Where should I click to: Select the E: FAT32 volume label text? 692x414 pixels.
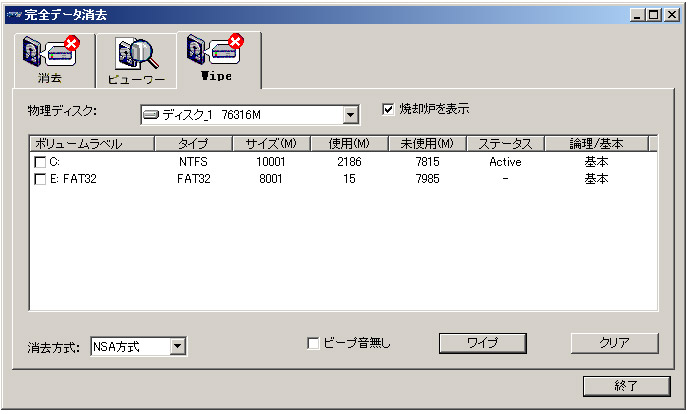73,179
